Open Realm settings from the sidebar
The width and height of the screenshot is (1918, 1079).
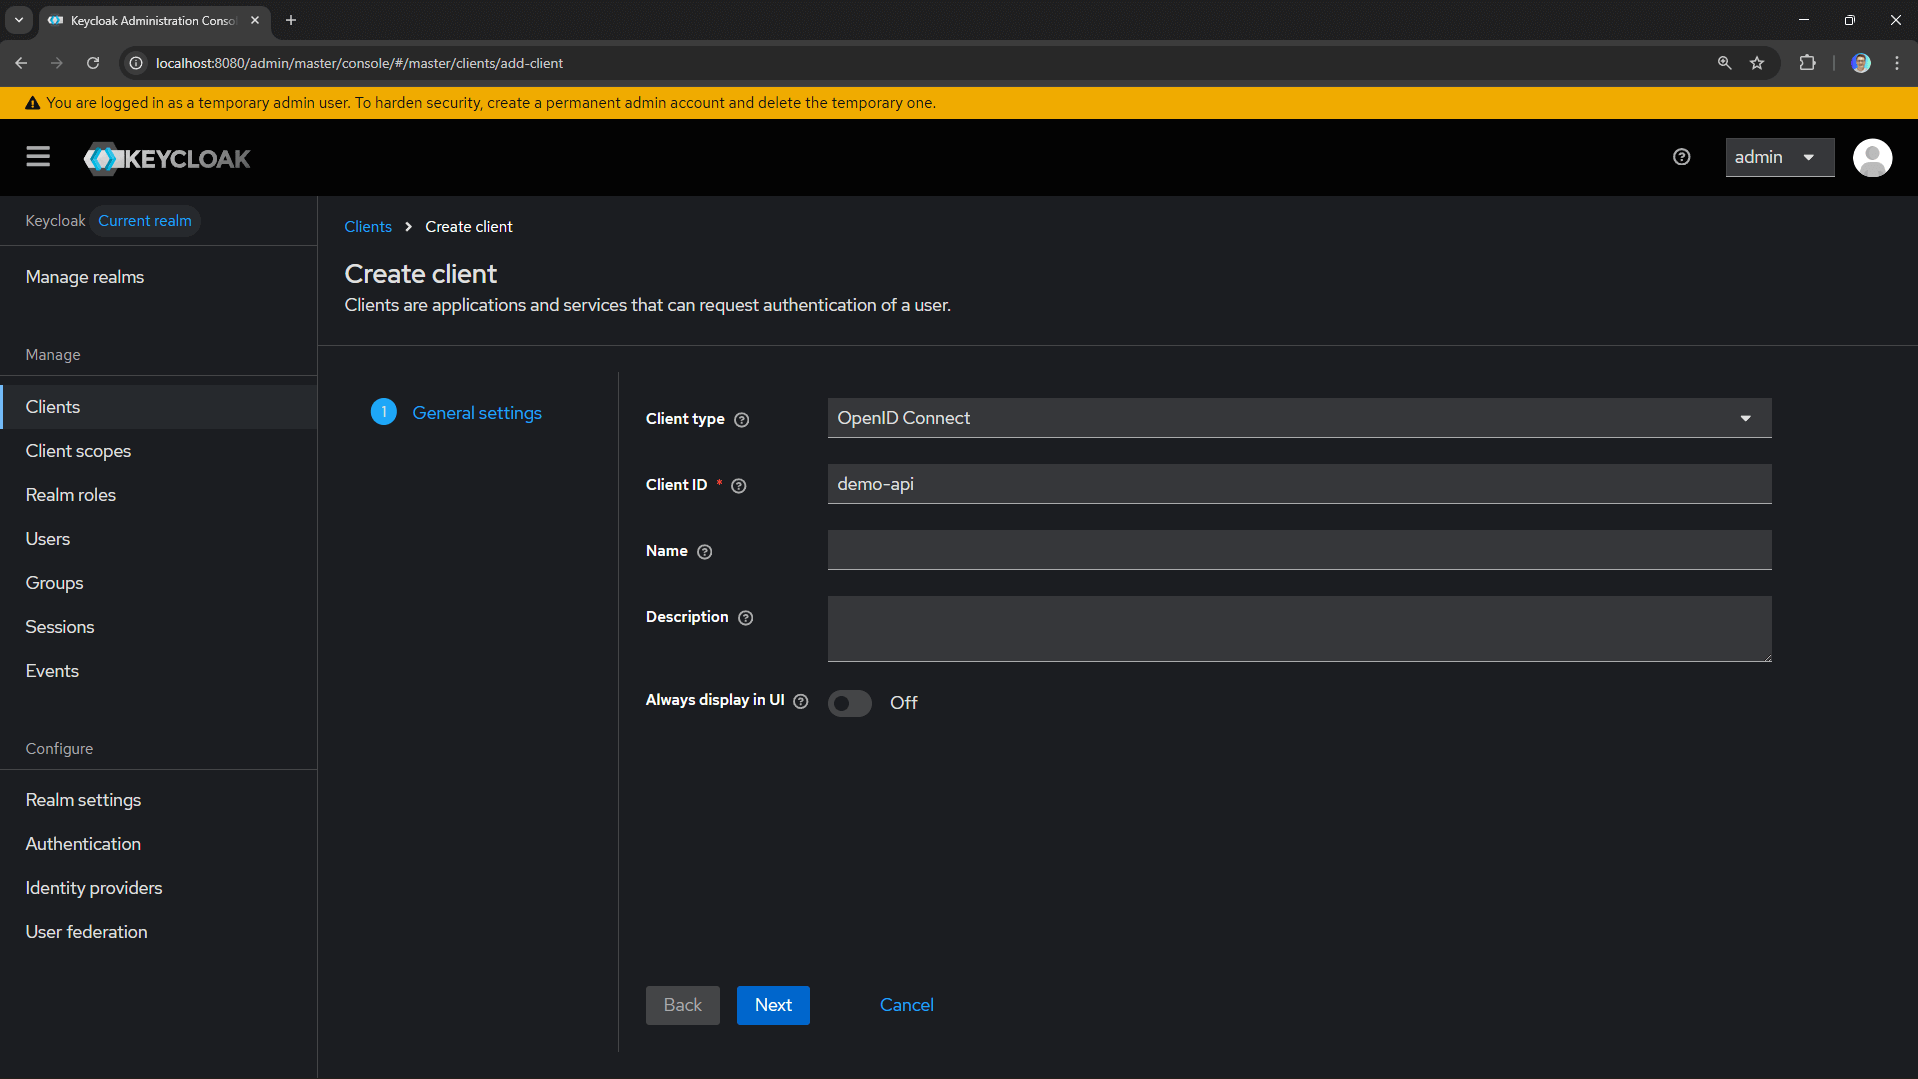click(83, 799)
